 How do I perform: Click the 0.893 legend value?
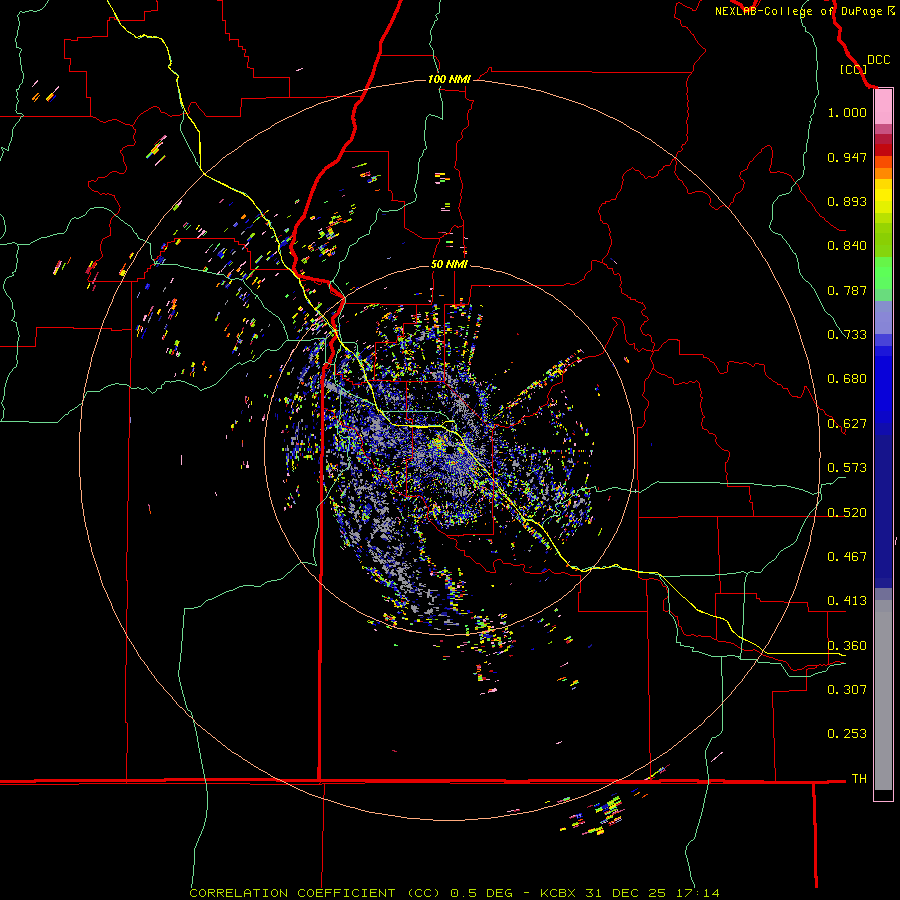click(847, 201)
